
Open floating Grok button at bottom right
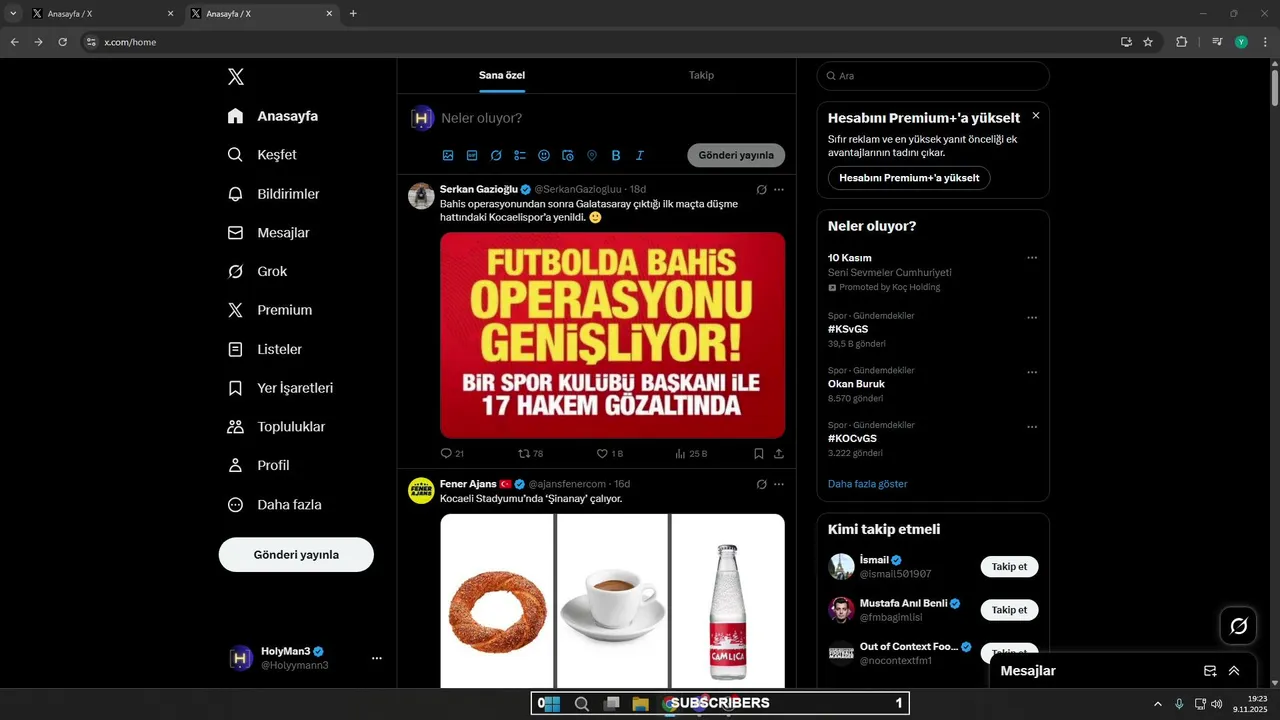[x=1238, y=626]
